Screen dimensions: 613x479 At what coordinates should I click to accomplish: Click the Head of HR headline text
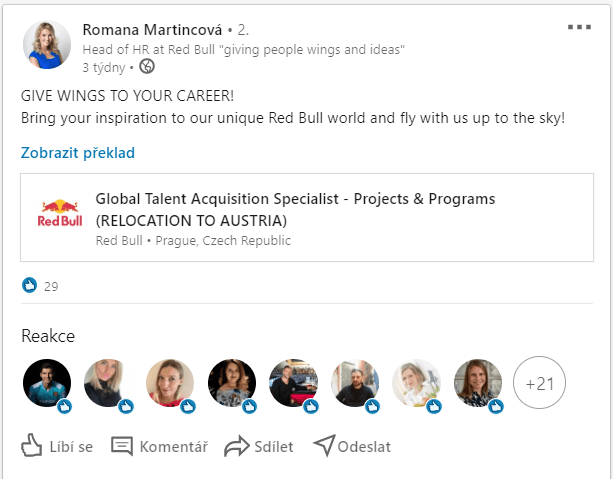coord(244,49)
